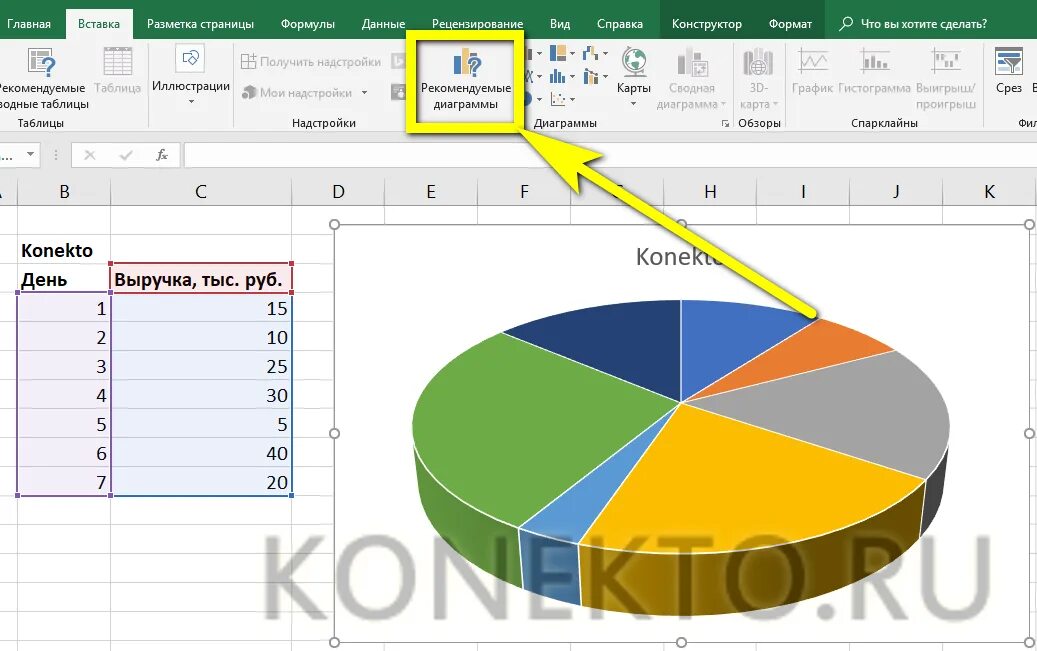The height and width of the screenshot is (651, 1037).
Task: Click the Таблица icon
Action: click(118, 62)
